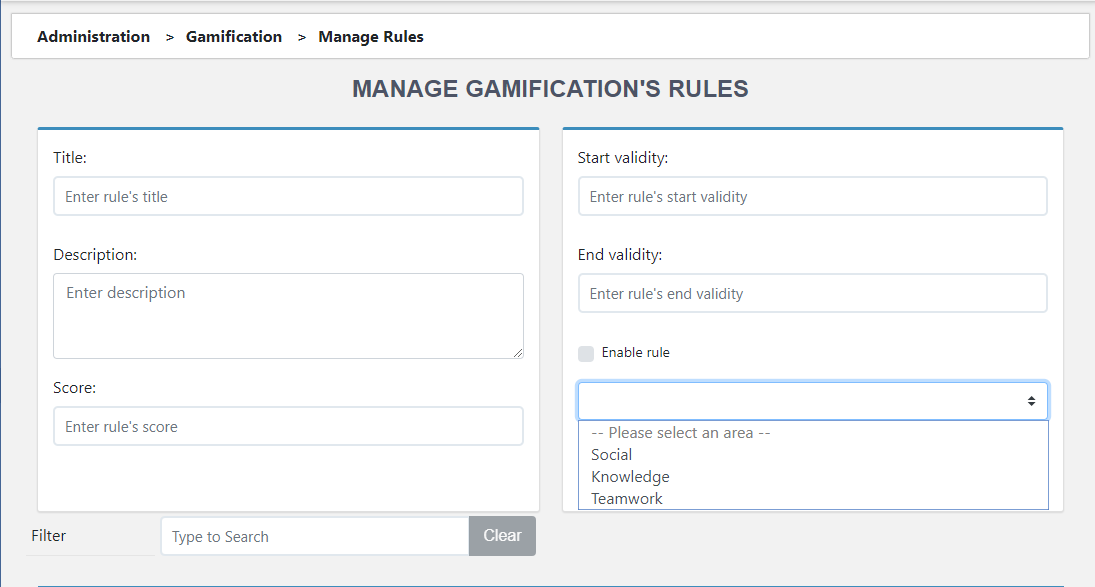Click the 'Description:' label
The height and width of the screenshot is (587, 1095).
pyautogui.click(x=95, y=255)
